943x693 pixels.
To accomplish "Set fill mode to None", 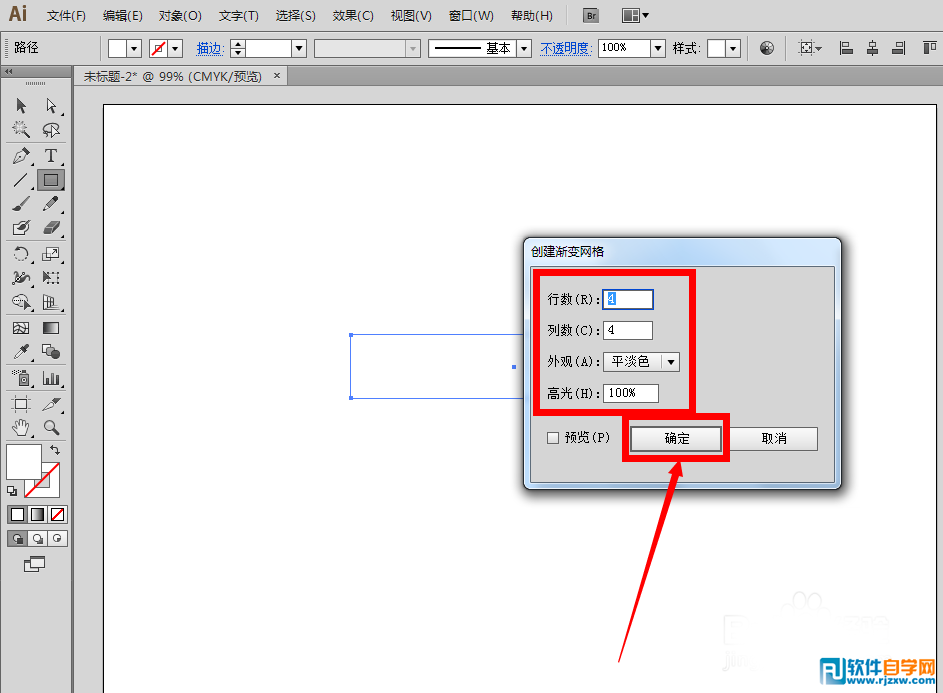I will [x=57, y=514].
